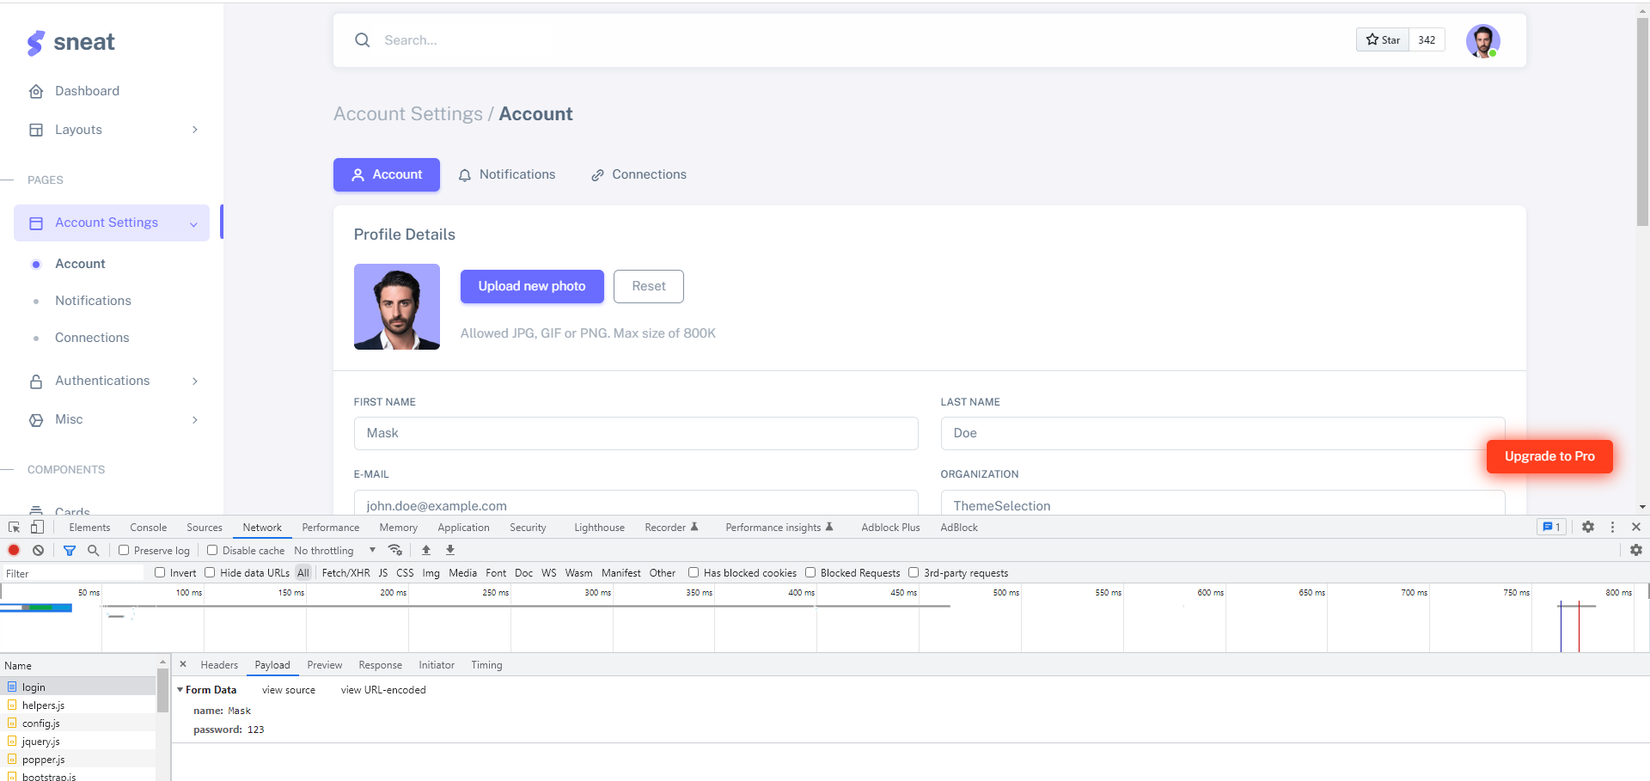The width and height of the screenshot is (1650, 781).
Task: Select the DevTools inspect element tool
Action: coord(14,527)
